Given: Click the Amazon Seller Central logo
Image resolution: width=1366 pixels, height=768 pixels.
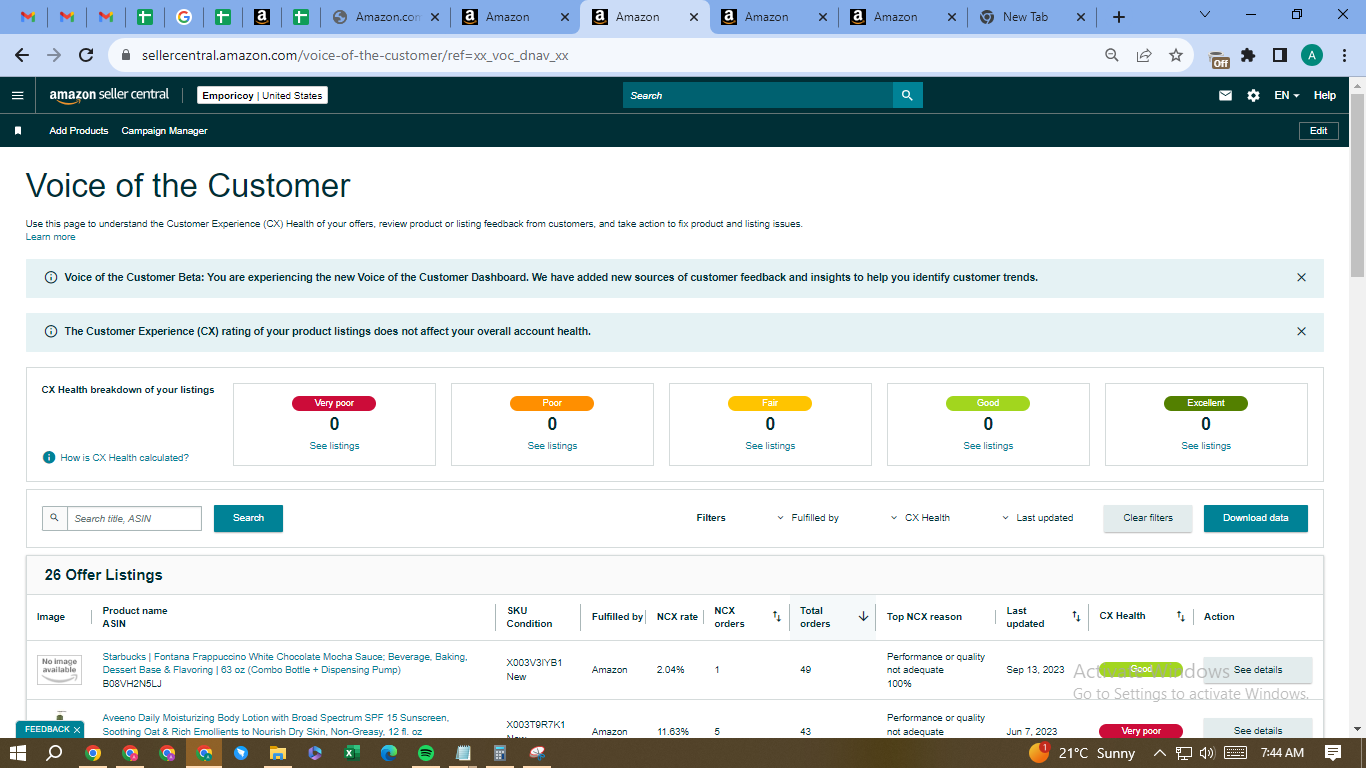Looking at the screenshot, I should [x=109, y=95].
